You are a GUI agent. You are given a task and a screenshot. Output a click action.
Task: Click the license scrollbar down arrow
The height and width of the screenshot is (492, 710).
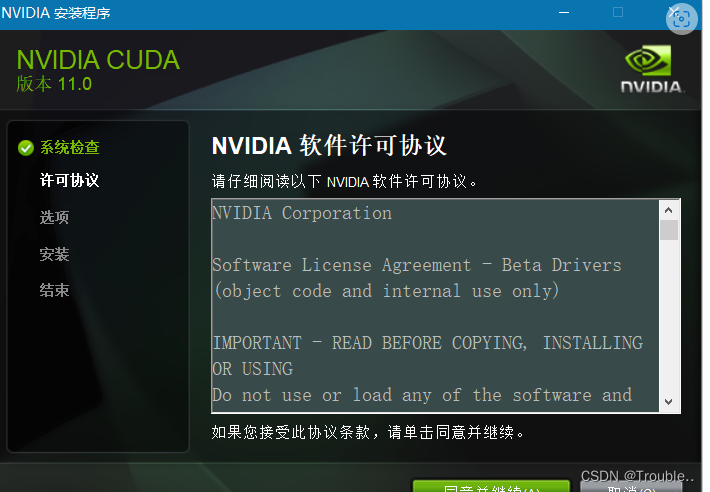pos(669,401)
